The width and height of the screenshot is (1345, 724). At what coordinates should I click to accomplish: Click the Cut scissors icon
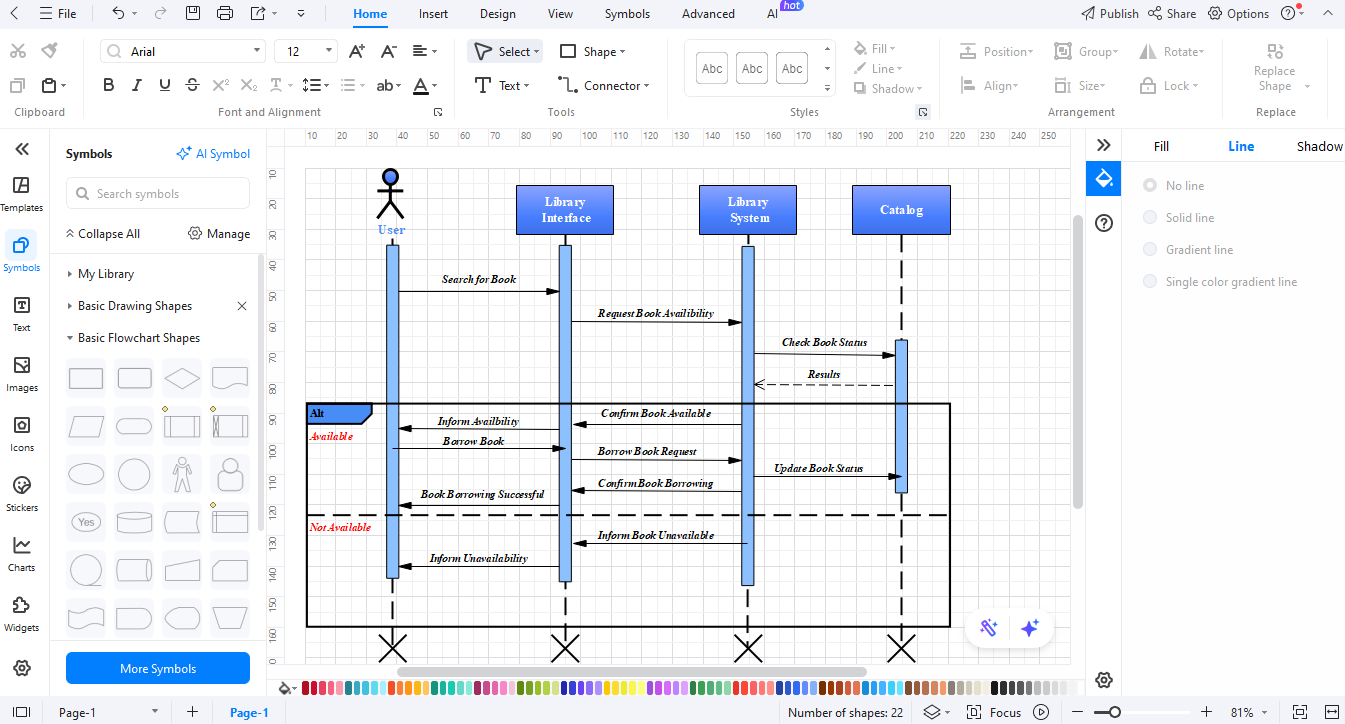(x=18, y=51)
